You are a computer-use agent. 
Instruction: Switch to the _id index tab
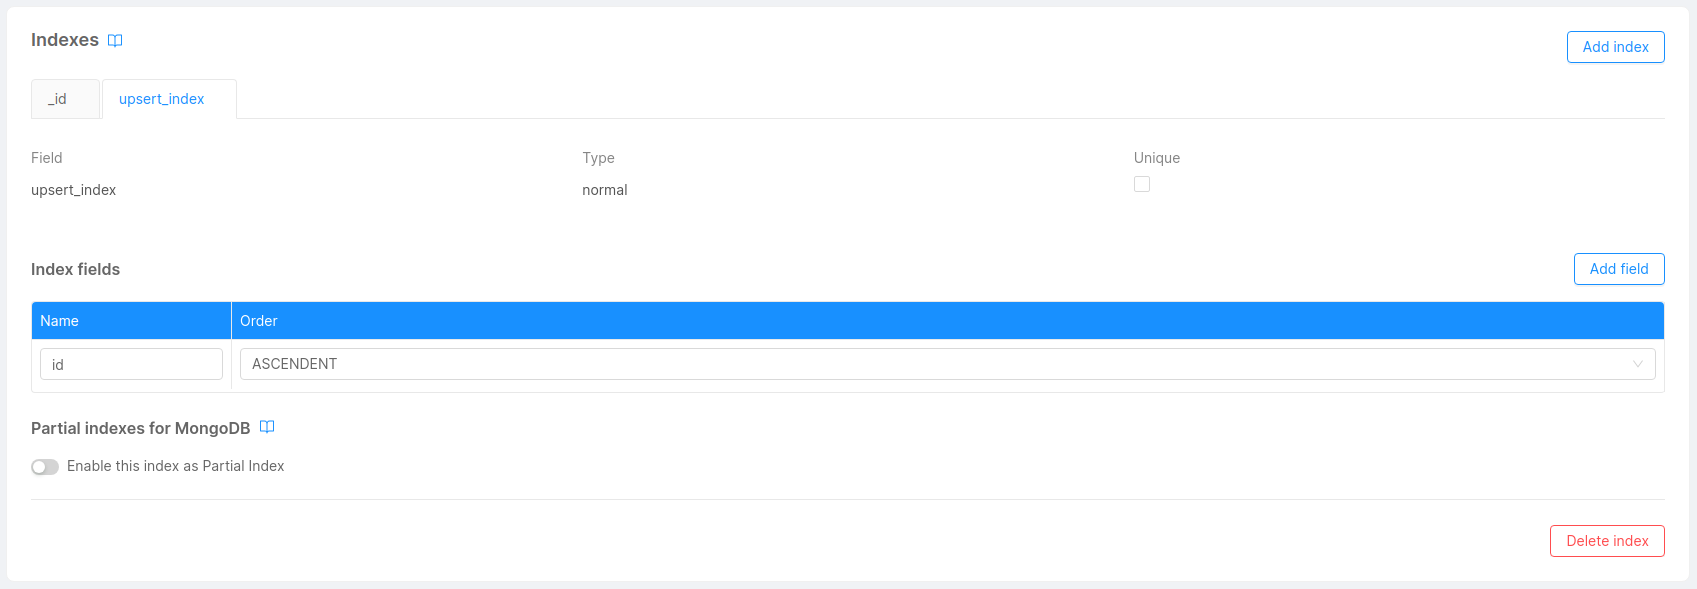point(58,99)
